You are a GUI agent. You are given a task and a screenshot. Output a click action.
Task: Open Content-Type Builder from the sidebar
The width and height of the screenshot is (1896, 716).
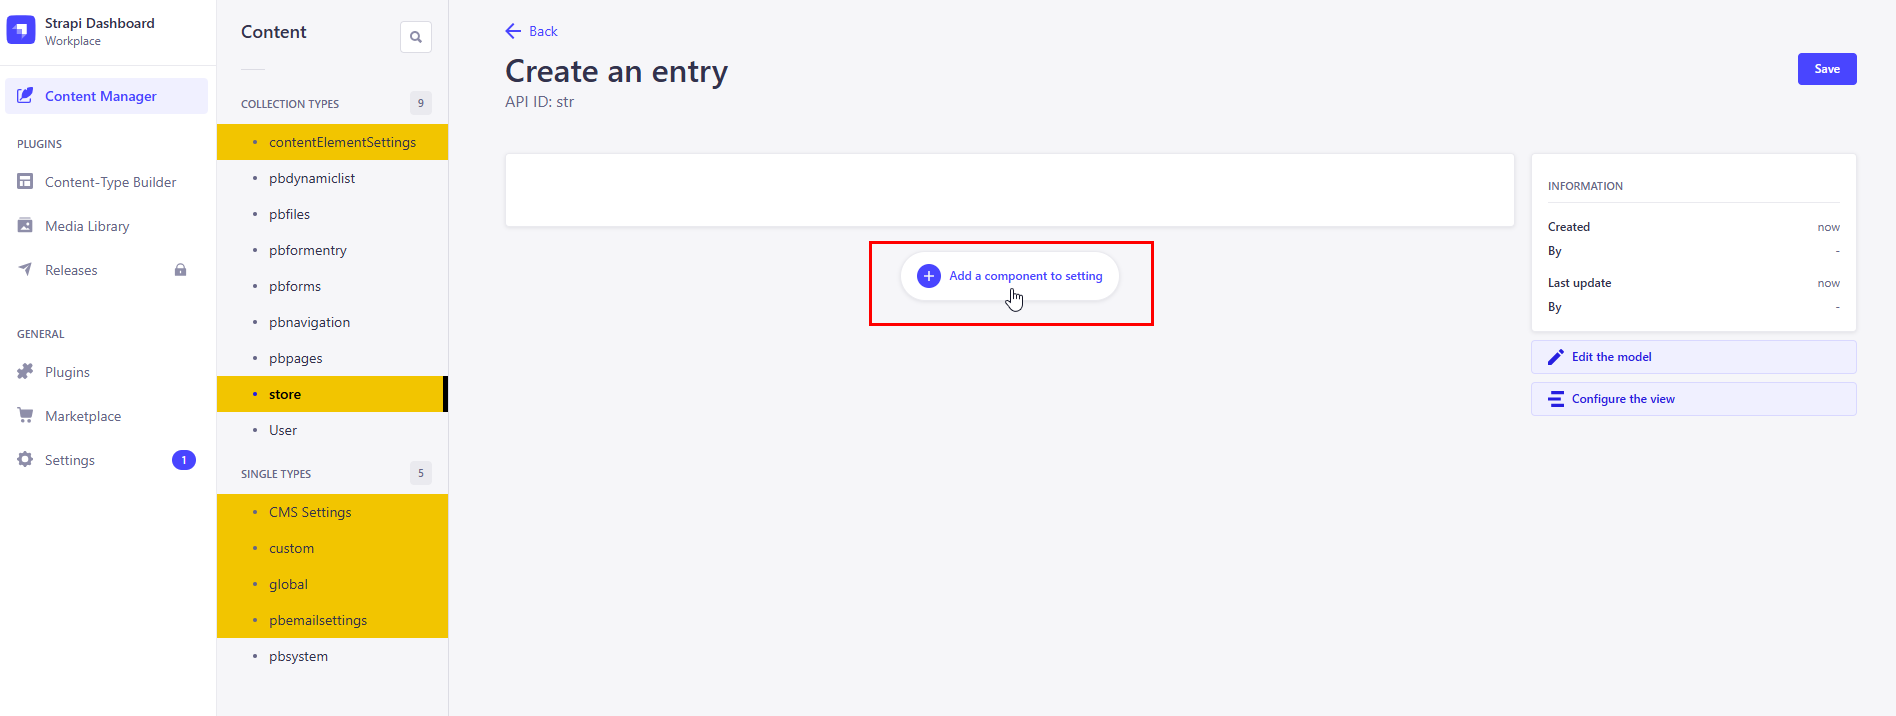[x=108, y=181]
